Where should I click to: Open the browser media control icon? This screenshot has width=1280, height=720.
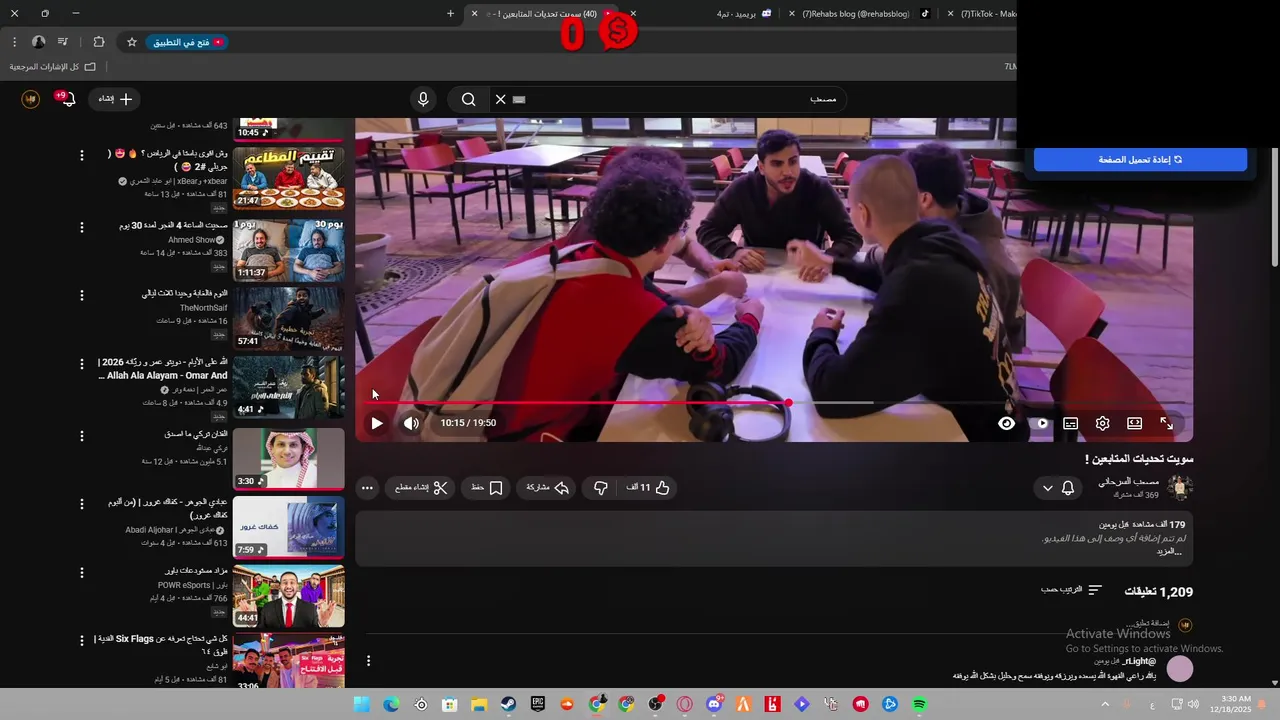coord(63,42)
